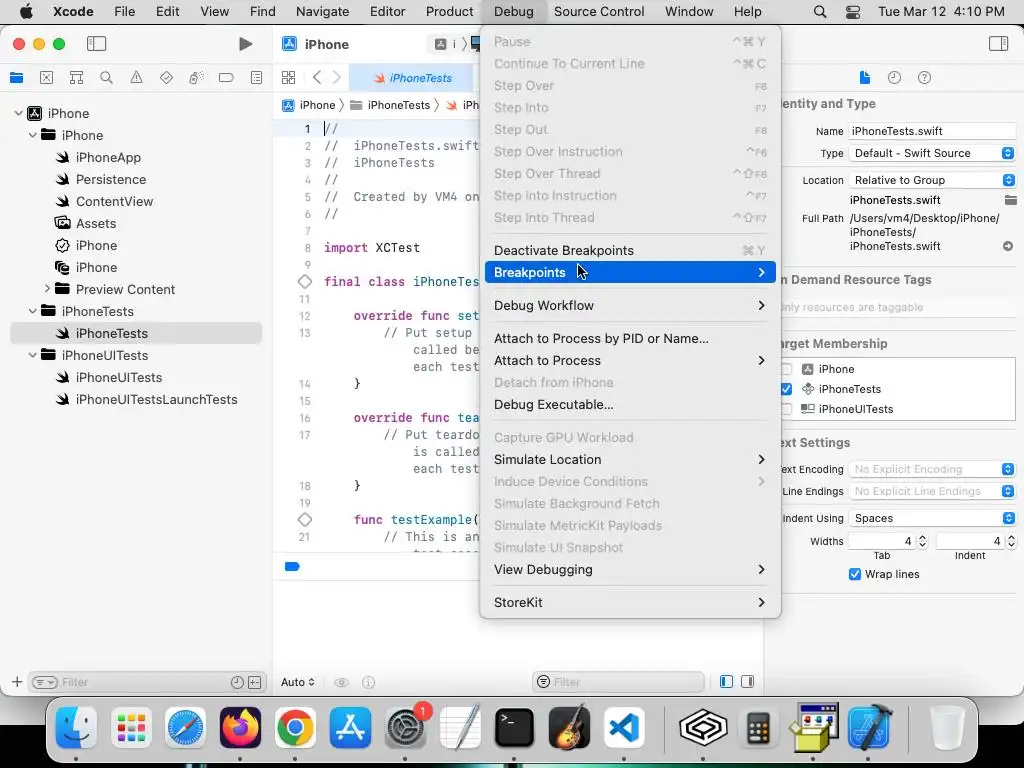Open the Indent Using Spaces dropdown

point(932,519)
